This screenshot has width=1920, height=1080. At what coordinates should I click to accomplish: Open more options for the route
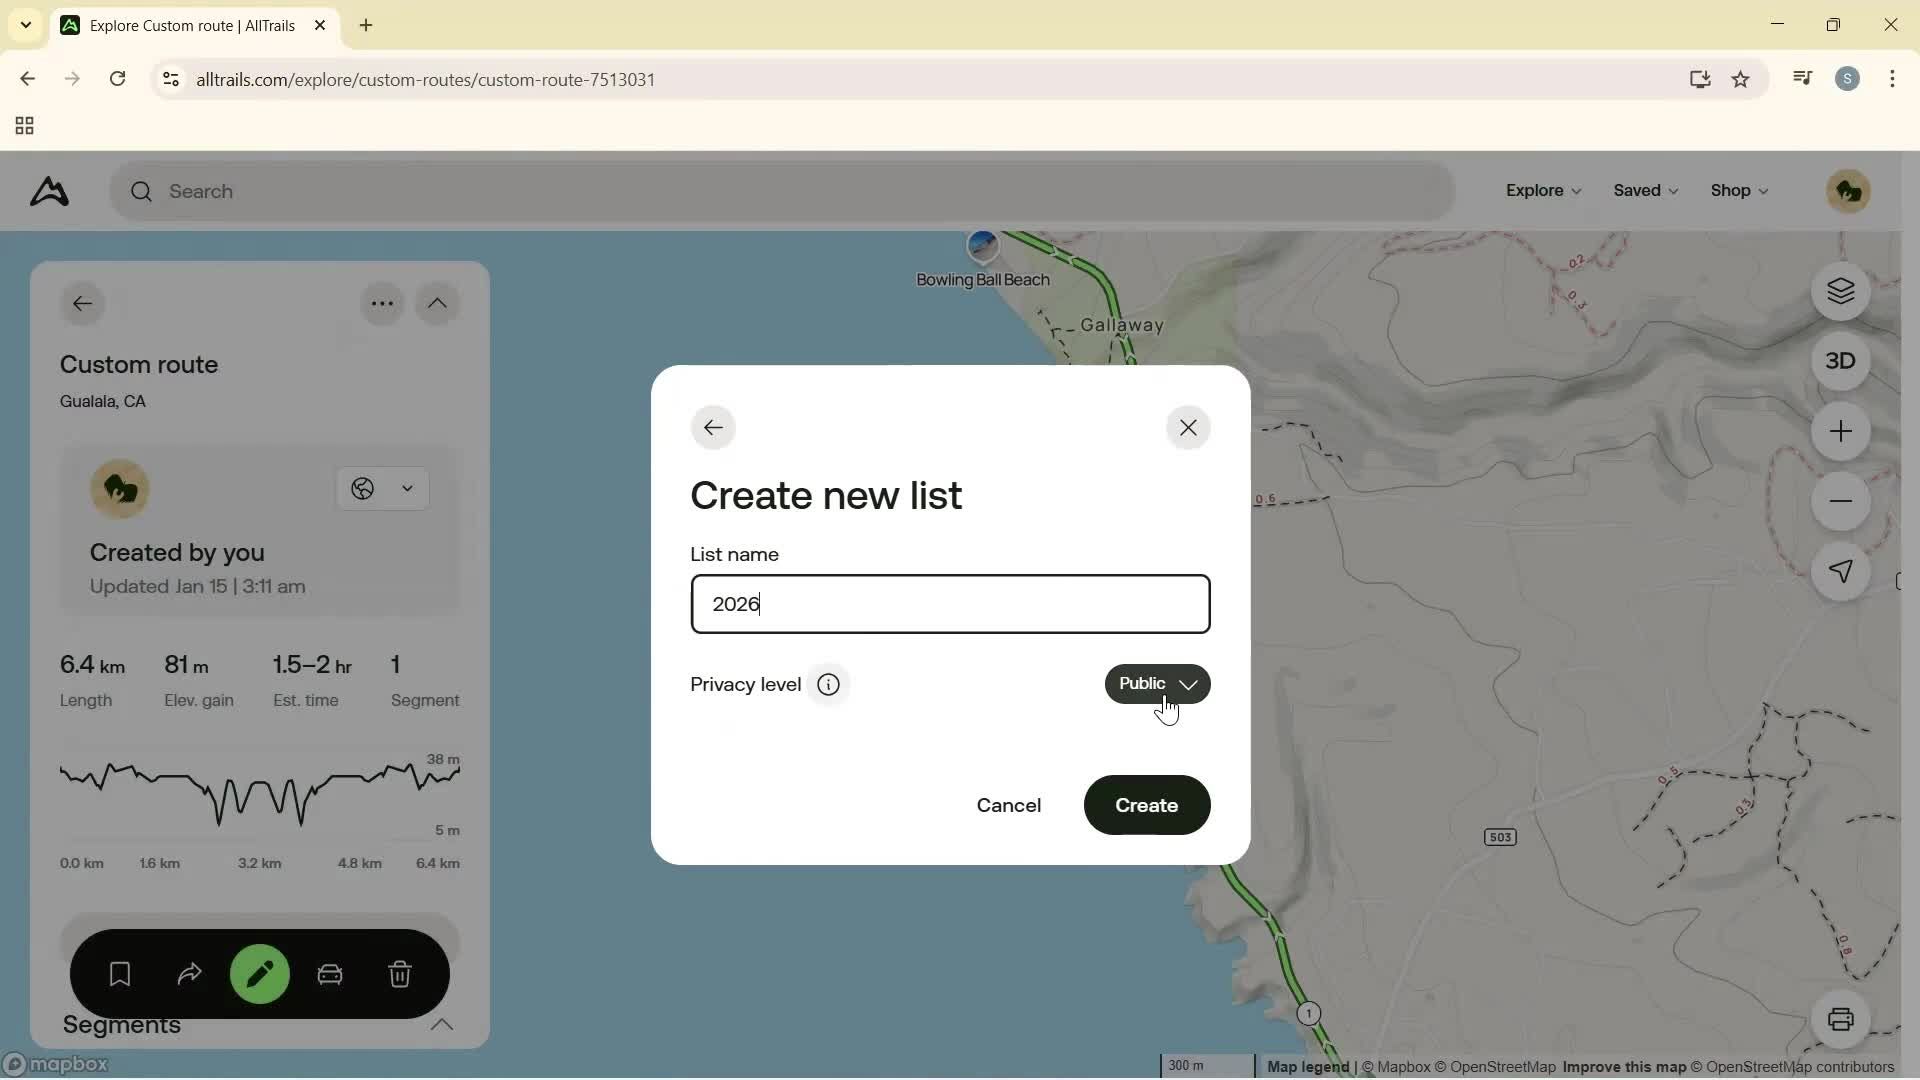(382, 303)
